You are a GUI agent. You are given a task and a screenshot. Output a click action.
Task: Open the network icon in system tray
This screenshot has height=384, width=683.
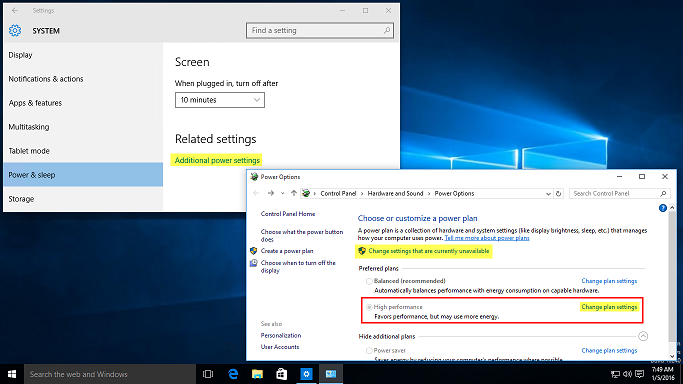tap(615, 374)
